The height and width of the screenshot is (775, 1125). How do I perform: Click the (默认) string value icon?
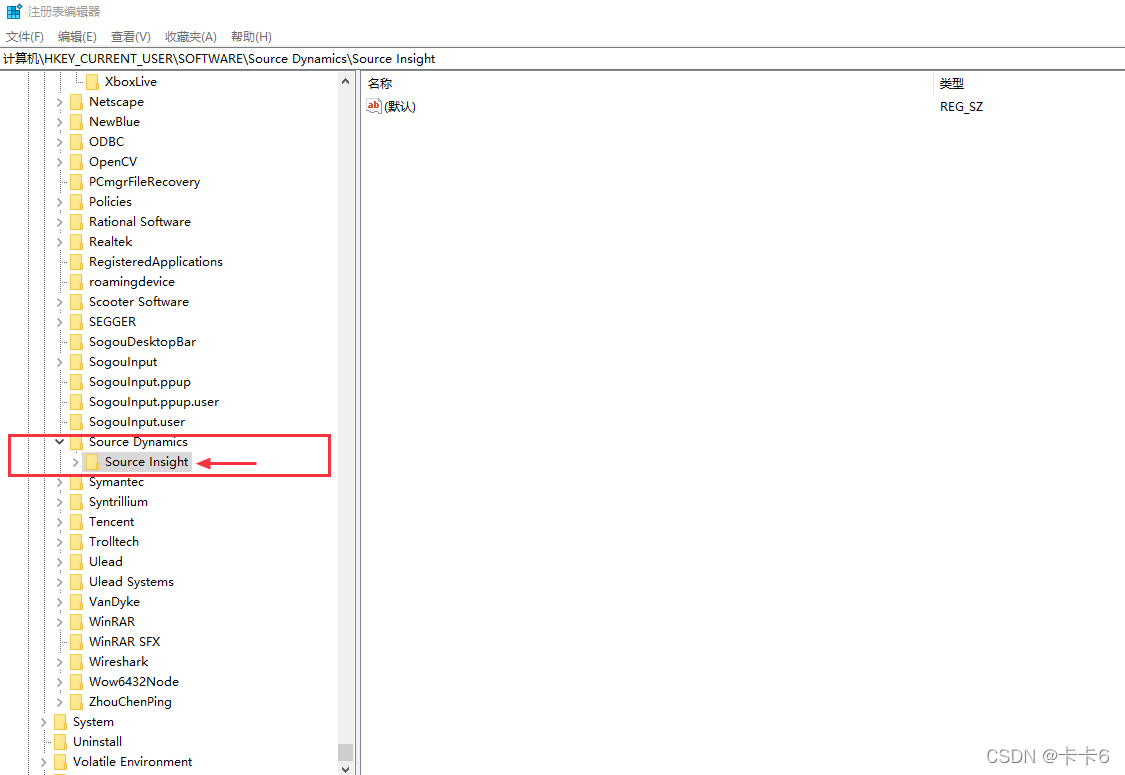pos(374,106)
